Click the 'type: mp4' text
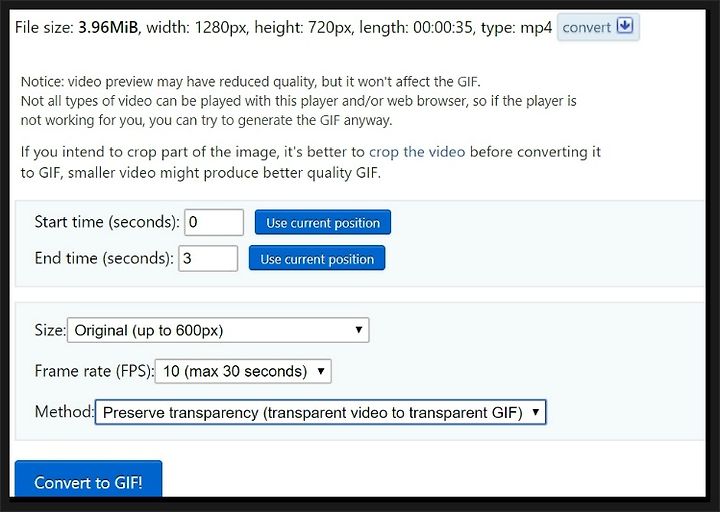720x512 pixels. [516, 28]
